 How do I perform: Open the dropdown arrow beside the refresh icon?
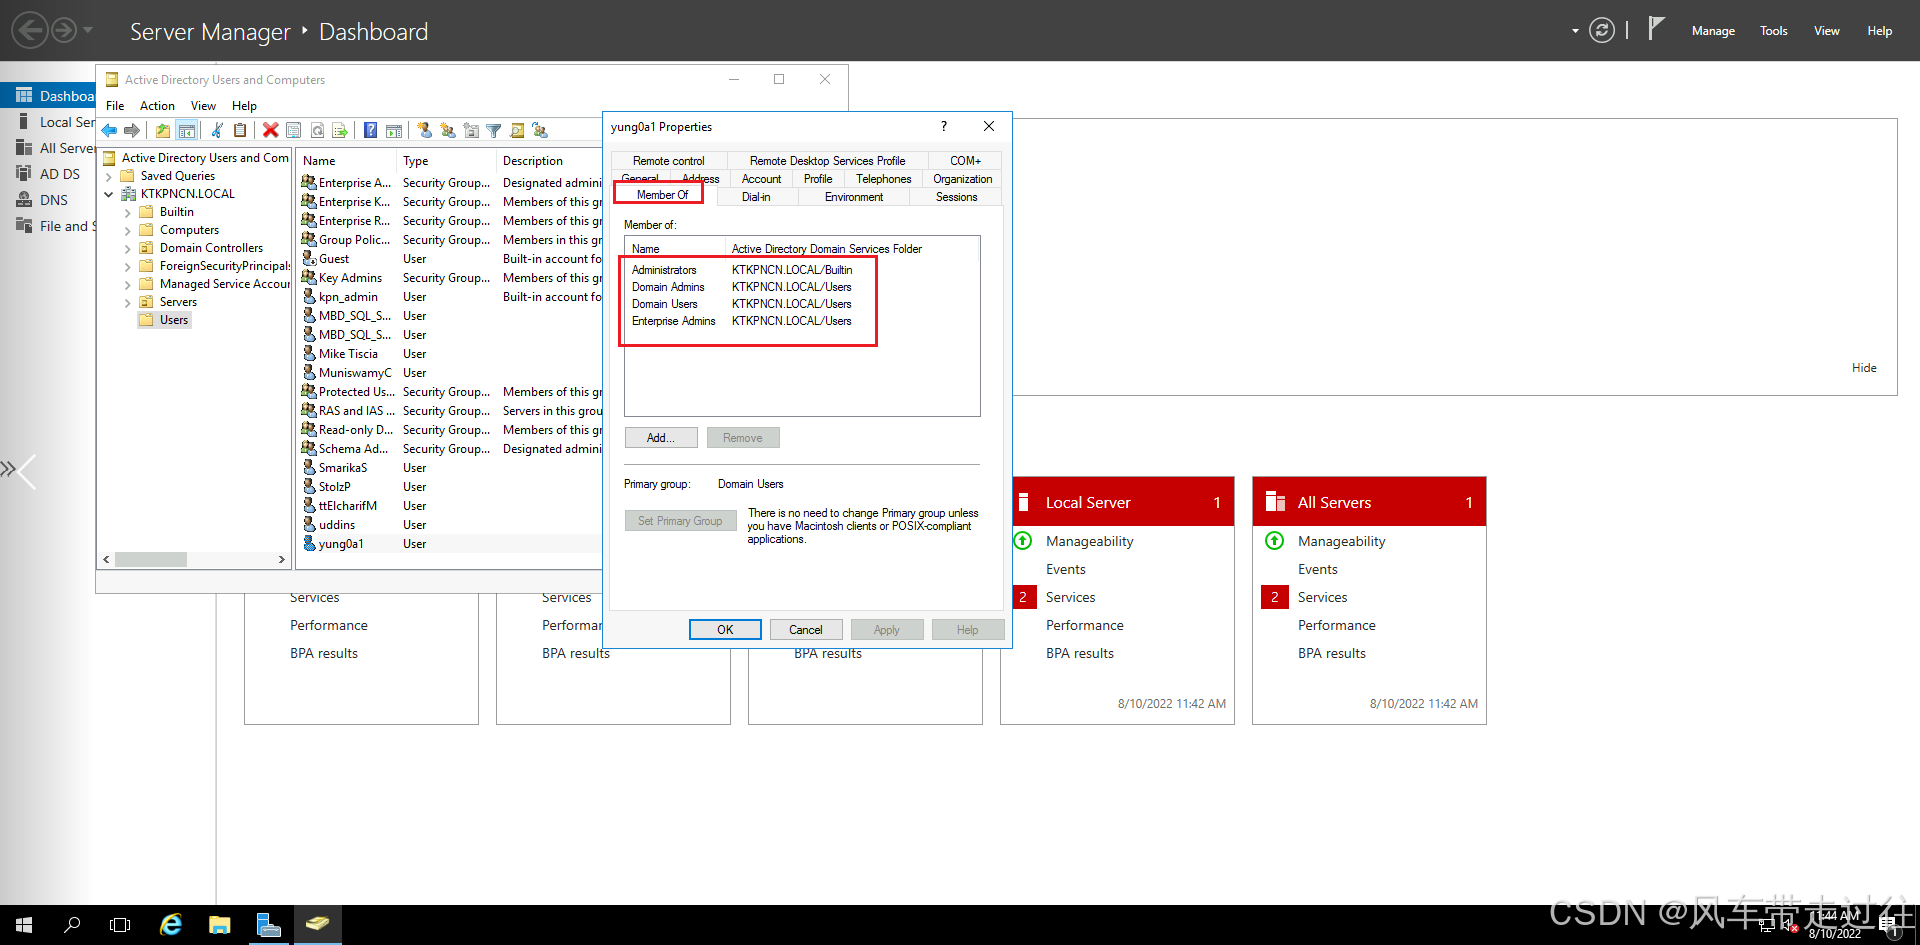1575,31
